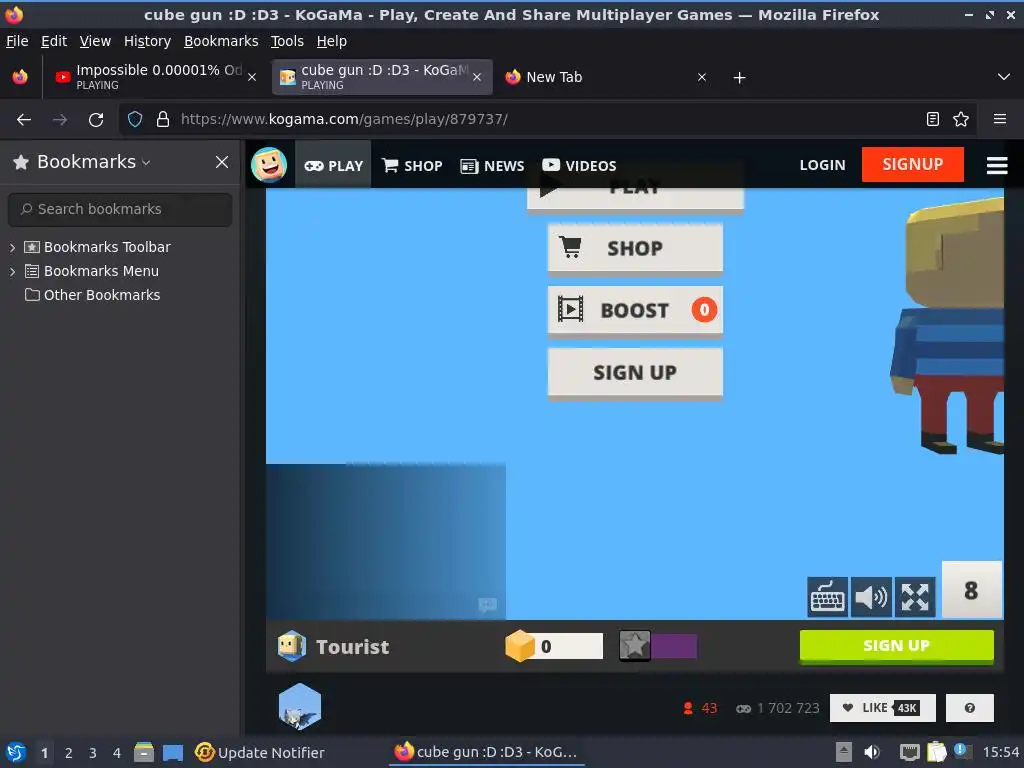Screen dimensions: 1024x768
Task: Click the KoGaMa avatar logo
Action: click(x=268, y=165)
